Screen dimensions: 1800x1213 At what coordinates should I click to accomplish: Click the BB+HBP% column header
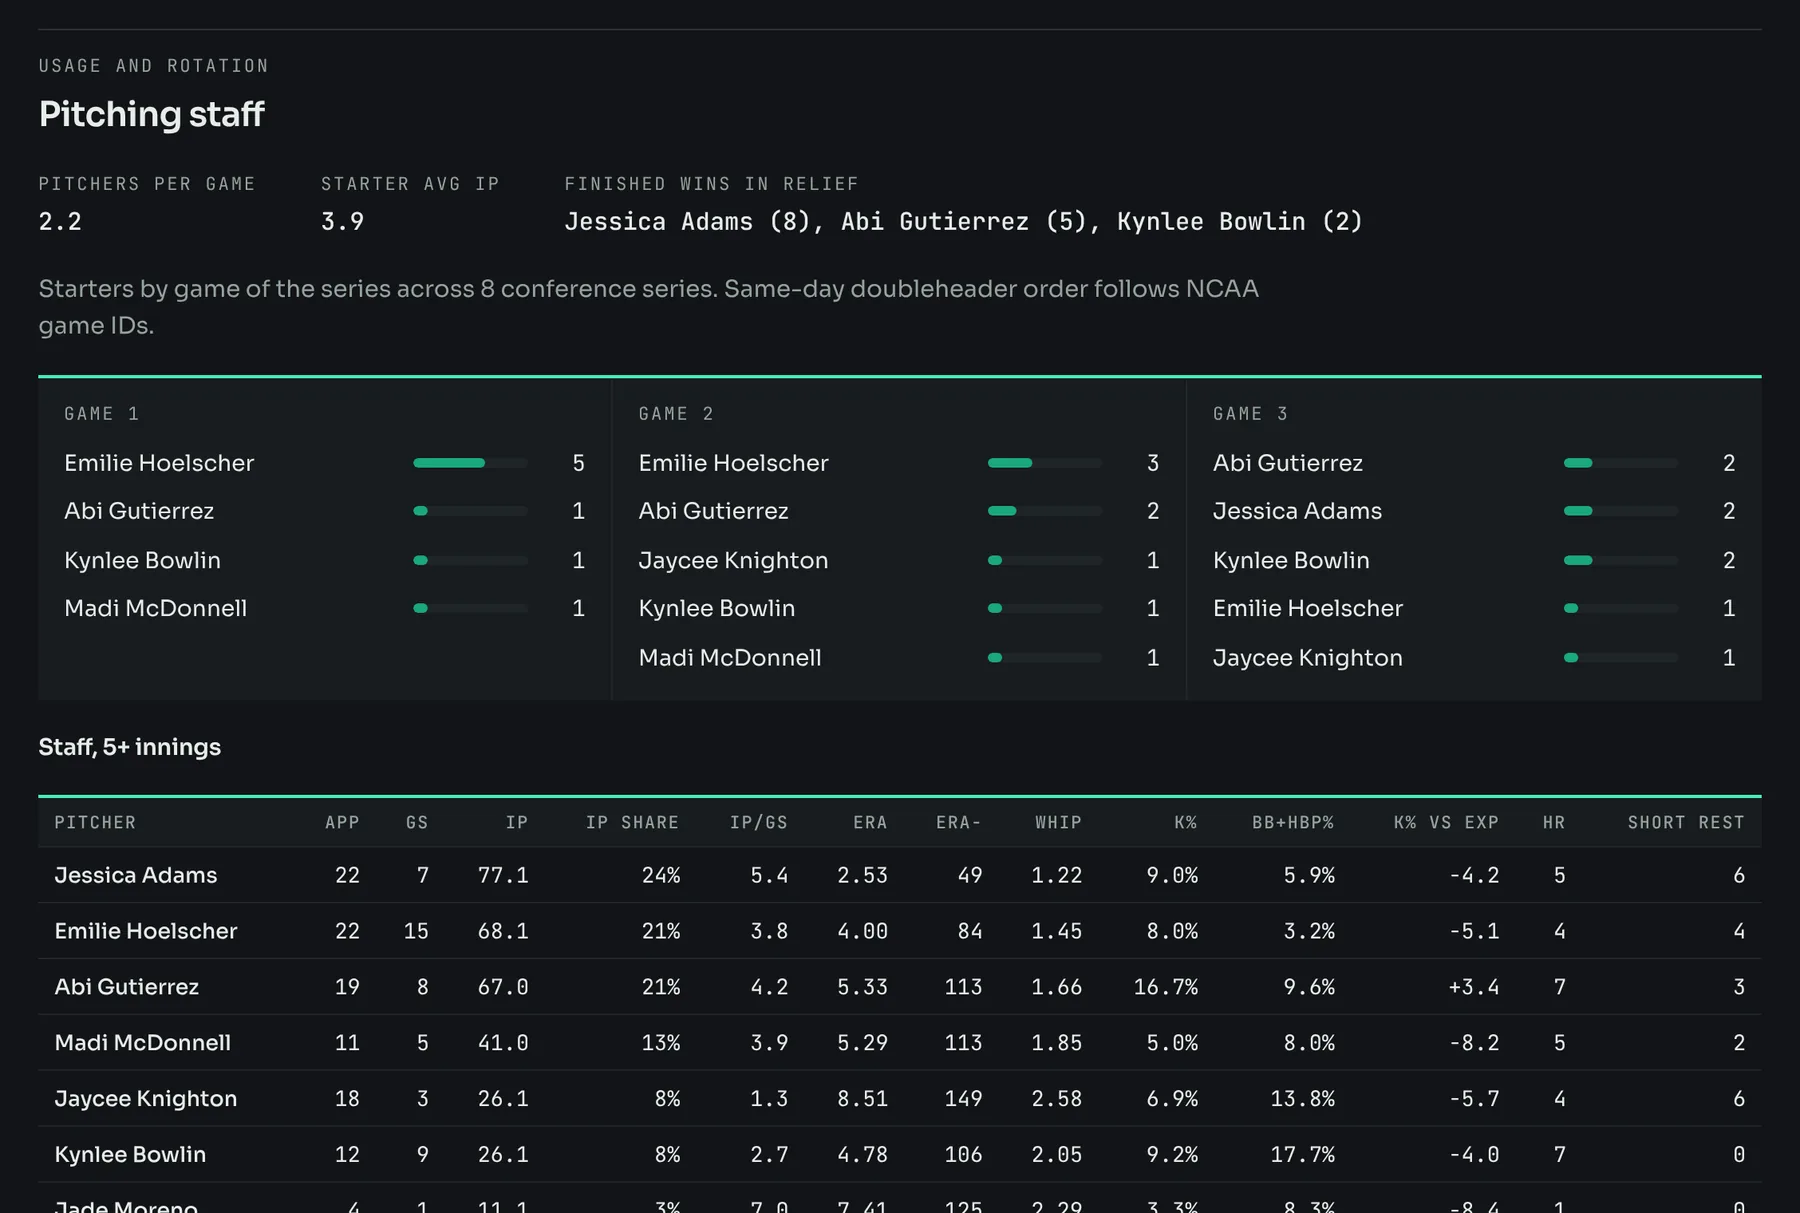click(x=1293, y=822)
